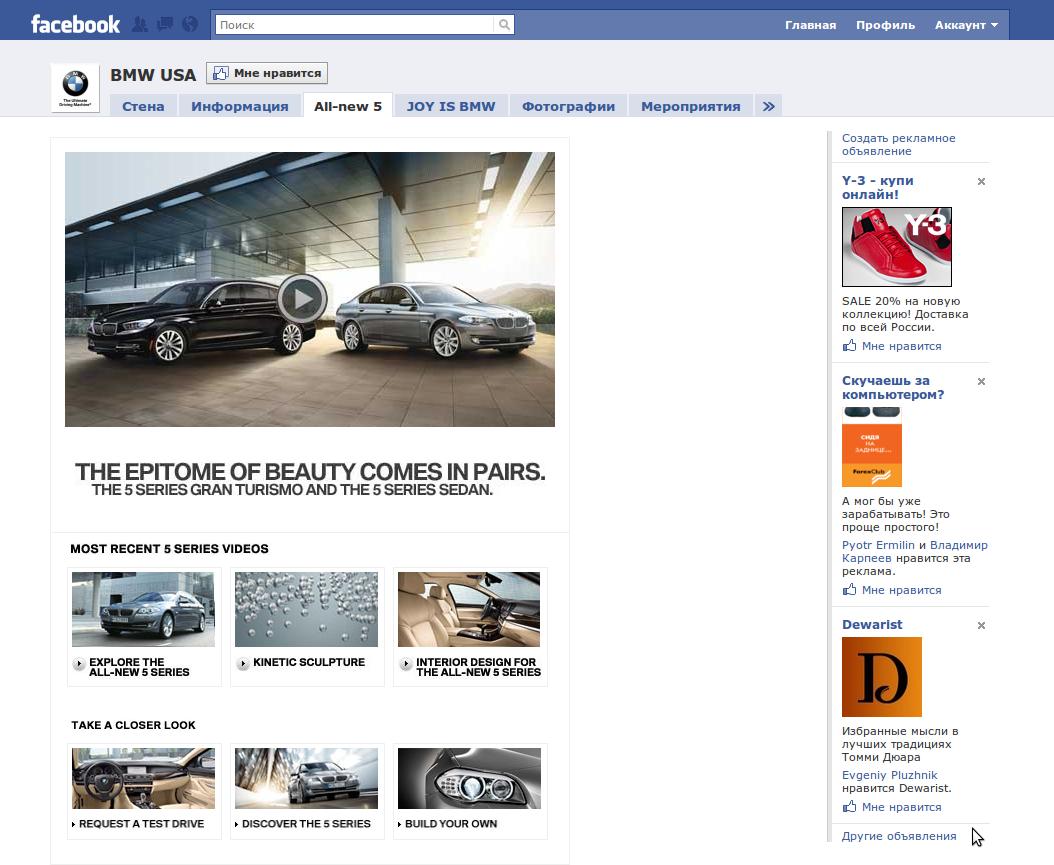The width and height of the screenshot is (1054, 865).
Task: Click Другие объявления link
Action: click(x=899, y=836)
